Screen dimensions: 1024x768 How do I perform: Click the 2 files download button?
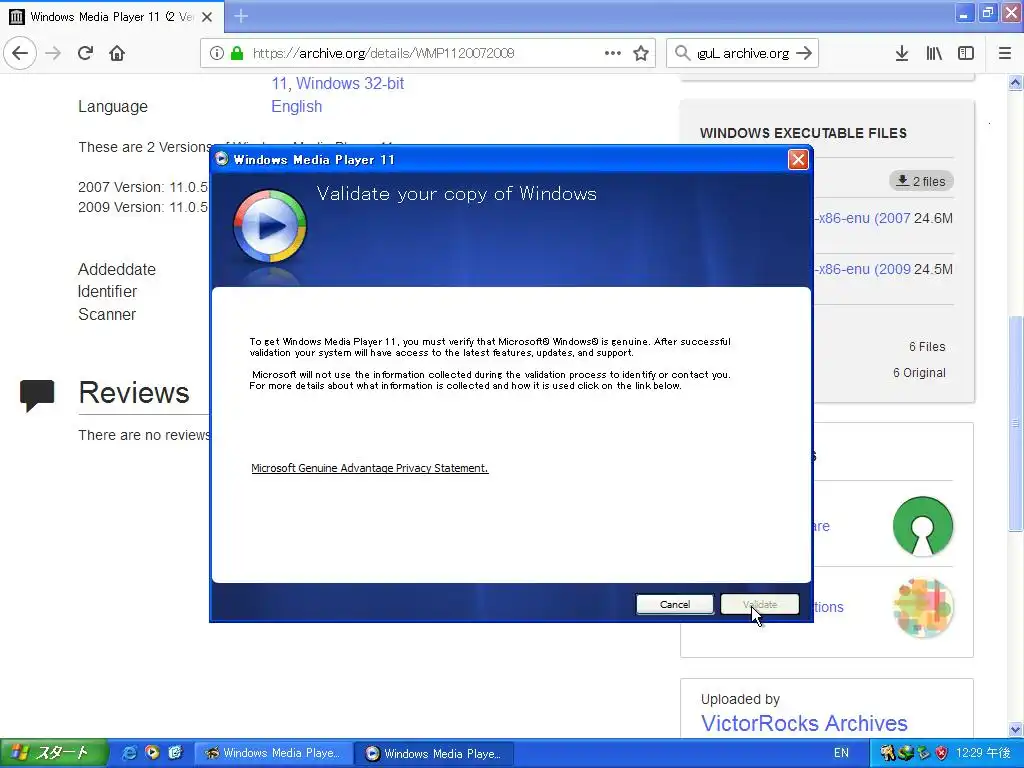tap(921, 181)
